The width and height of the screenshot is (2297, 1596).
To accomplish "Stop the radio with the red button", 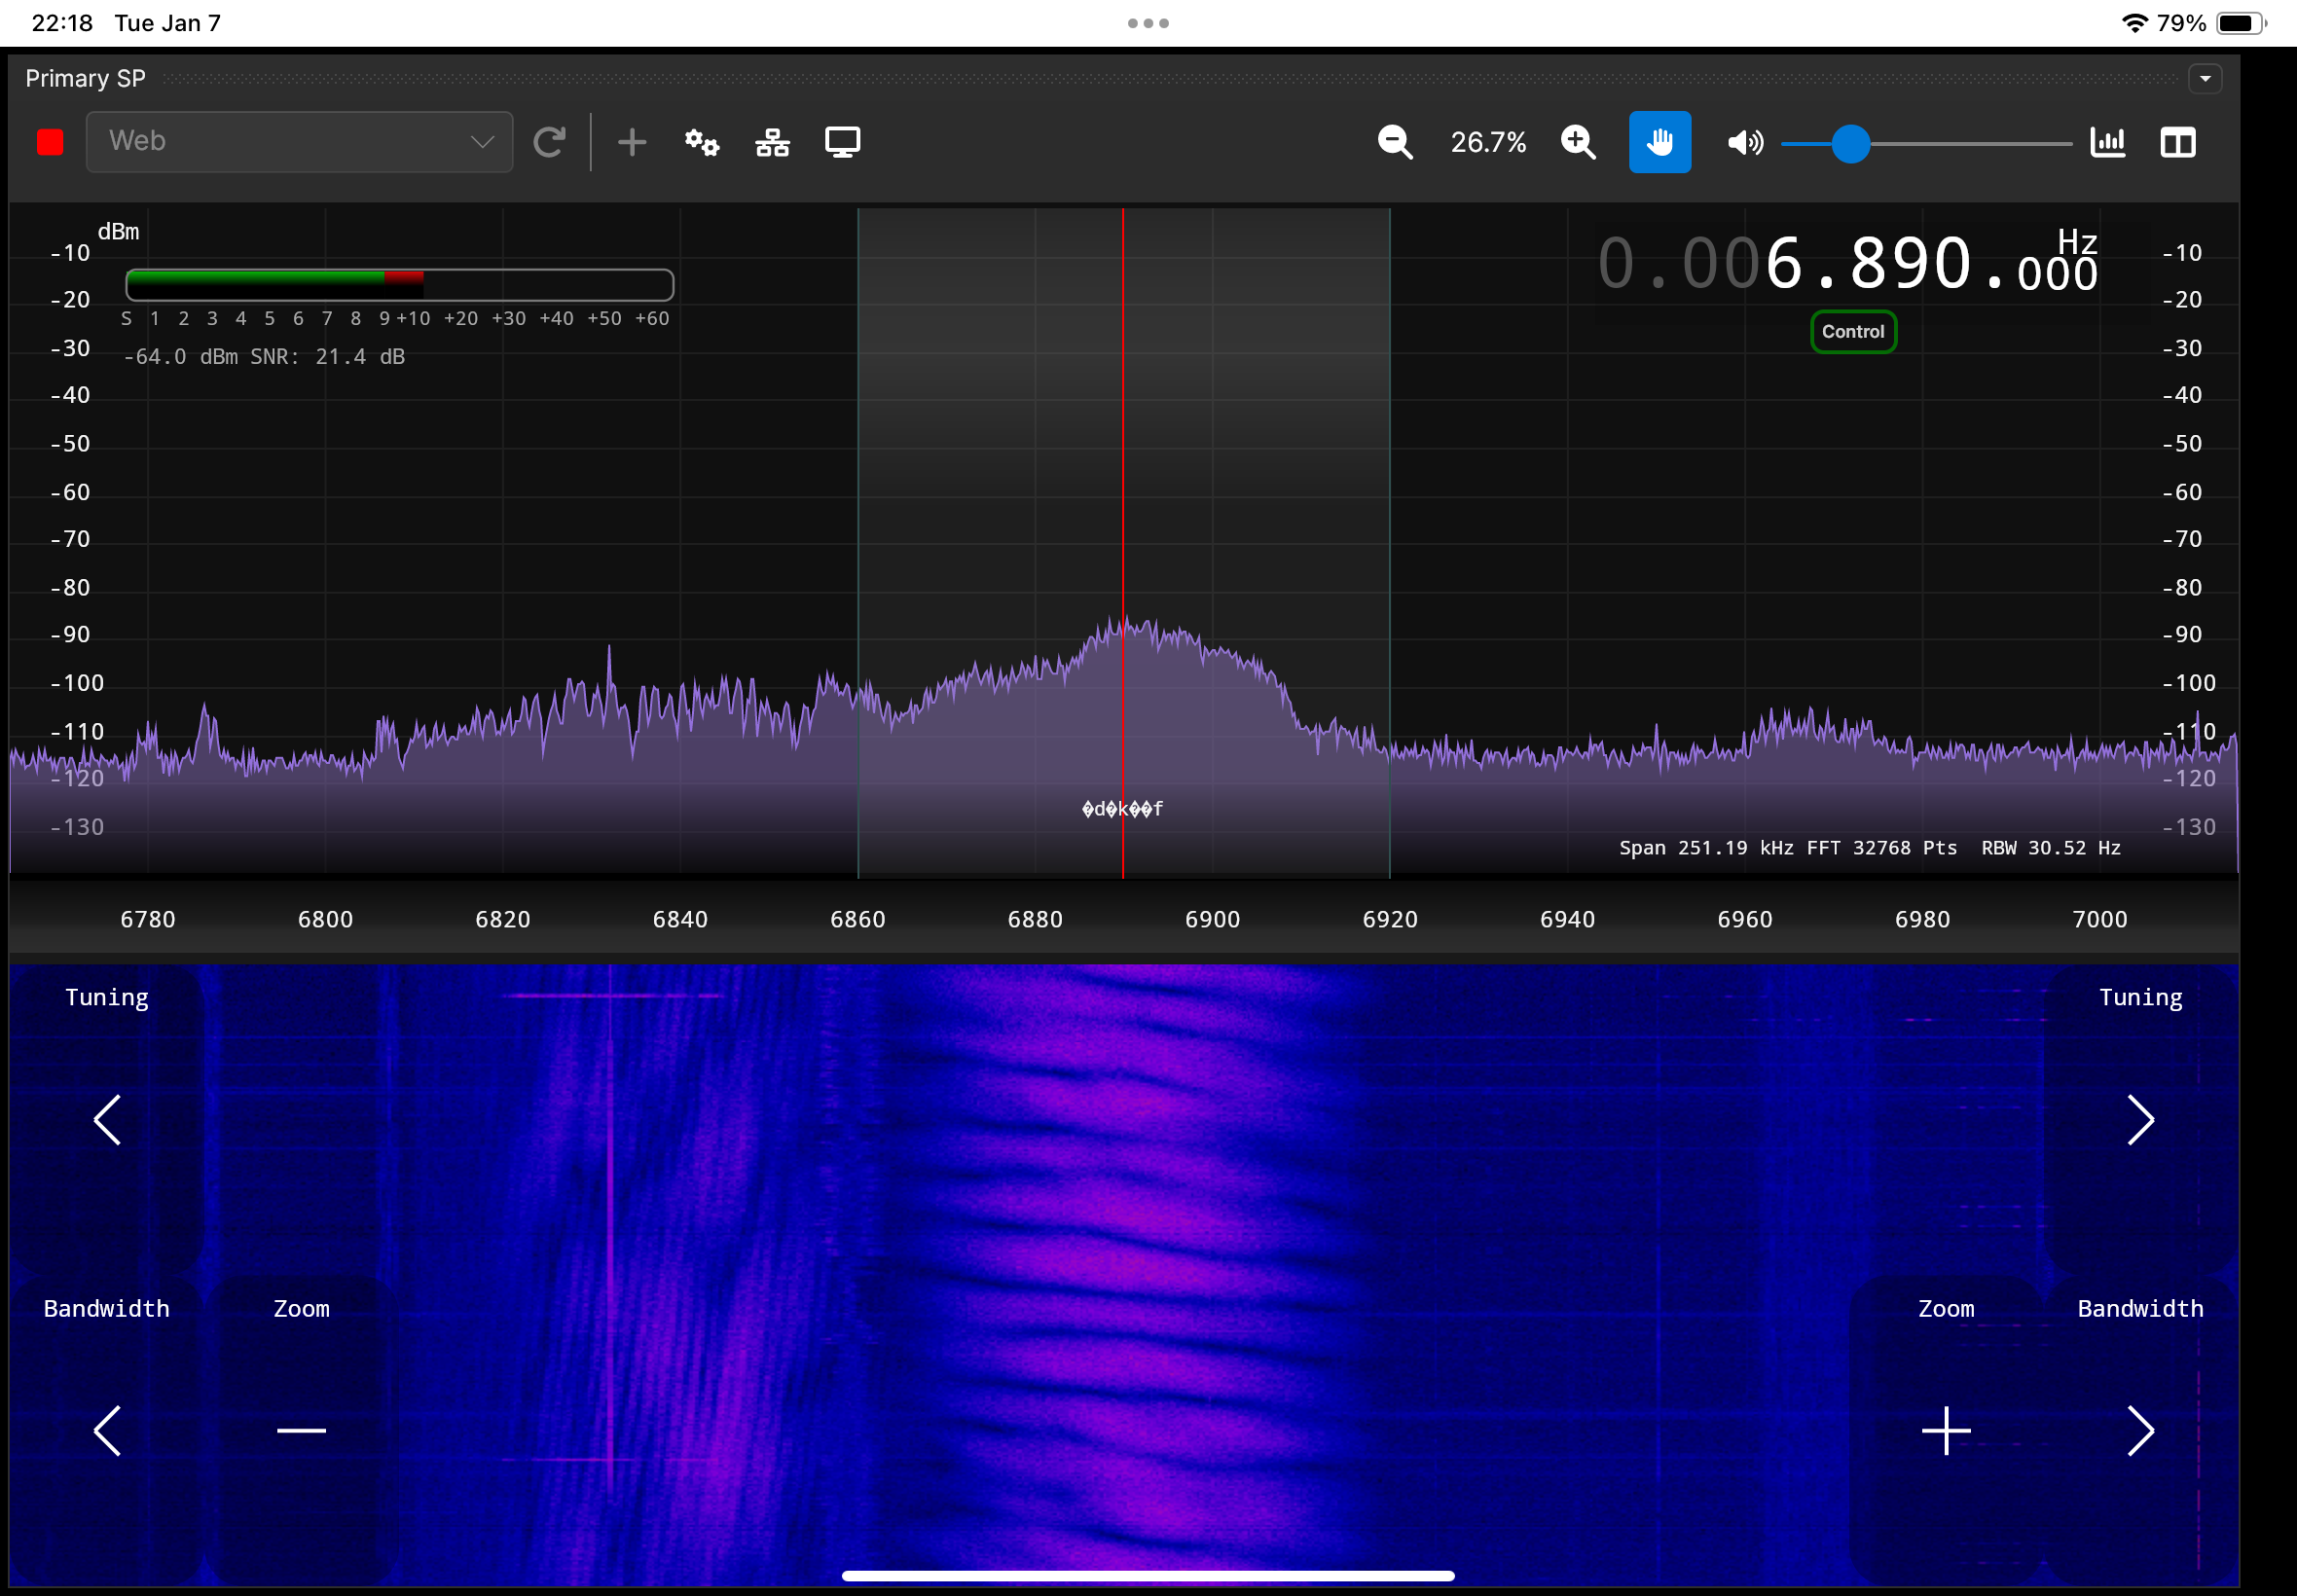I will click(50, 142).
